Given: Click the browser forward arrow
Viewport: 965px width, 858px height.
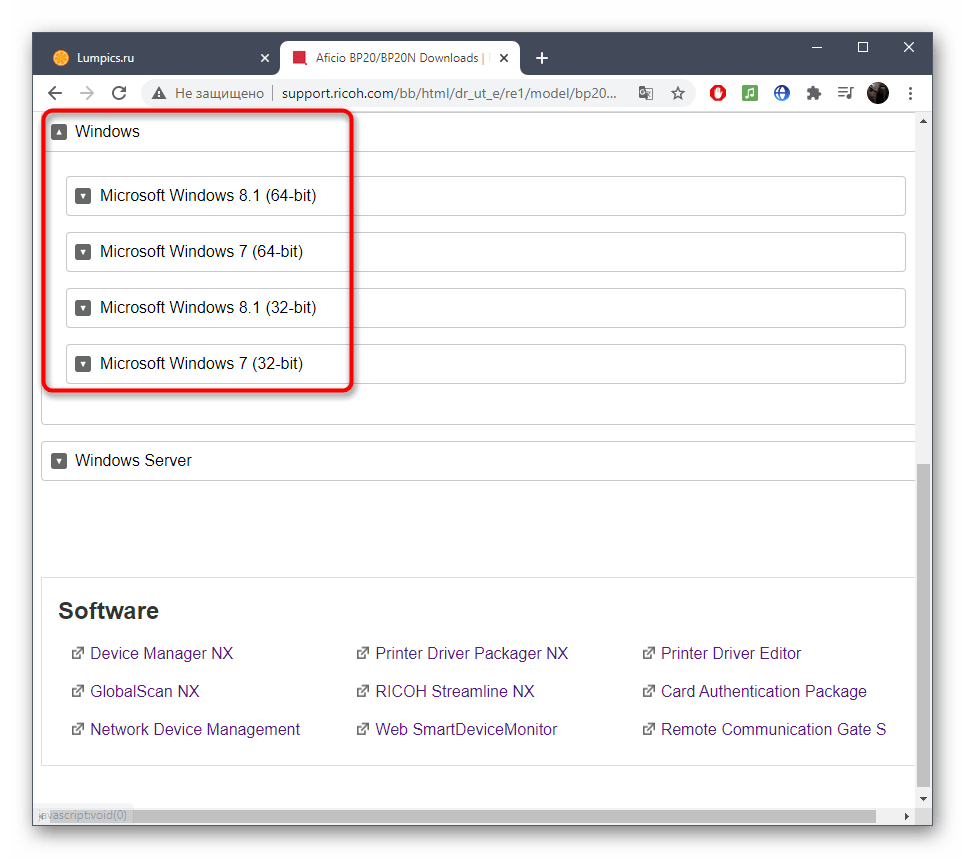Looking at the screenshot, I should pyautogui.click(x=87, y=93).
